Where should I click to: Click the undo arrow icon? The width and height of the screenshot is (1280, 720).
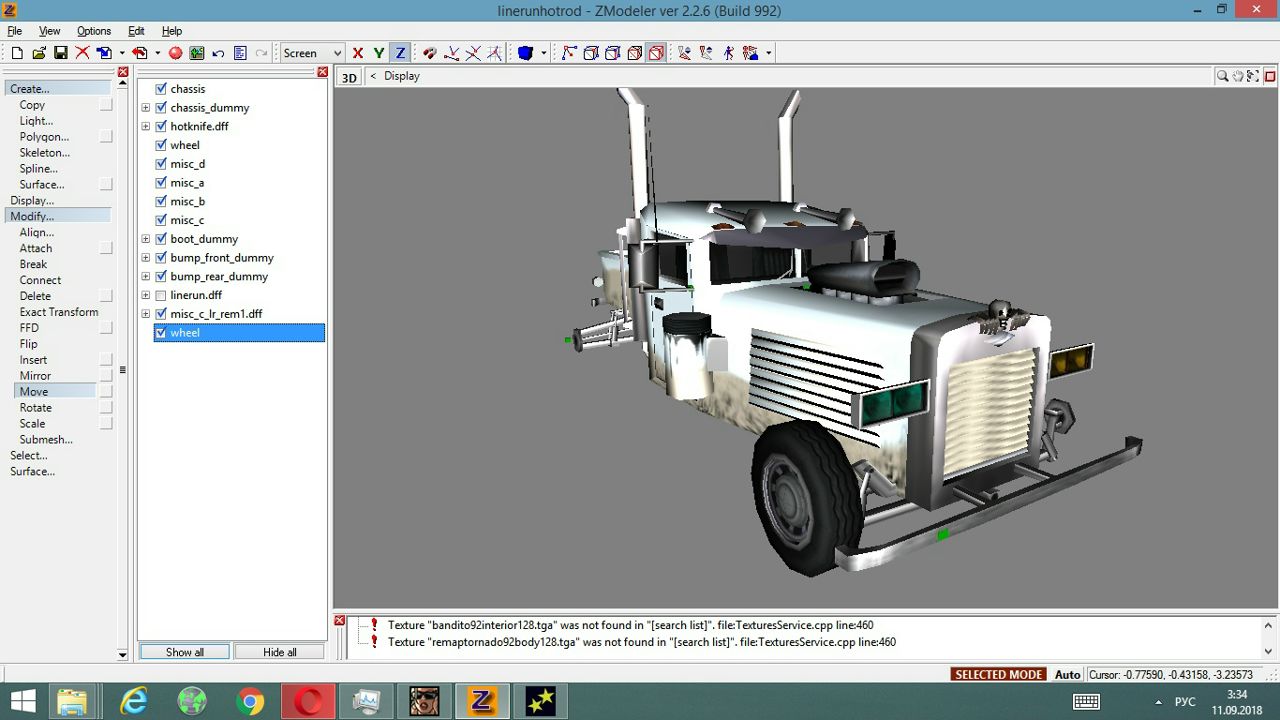pos(219,53)
